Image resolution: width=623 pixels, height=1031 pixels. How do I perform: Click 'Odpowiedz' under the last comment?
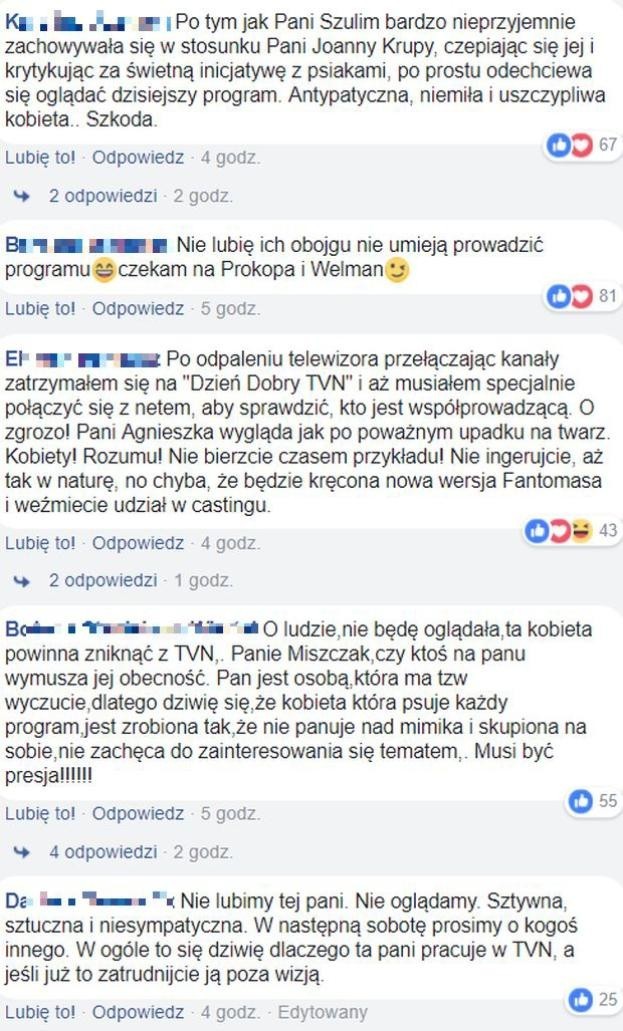(138, 1012)
